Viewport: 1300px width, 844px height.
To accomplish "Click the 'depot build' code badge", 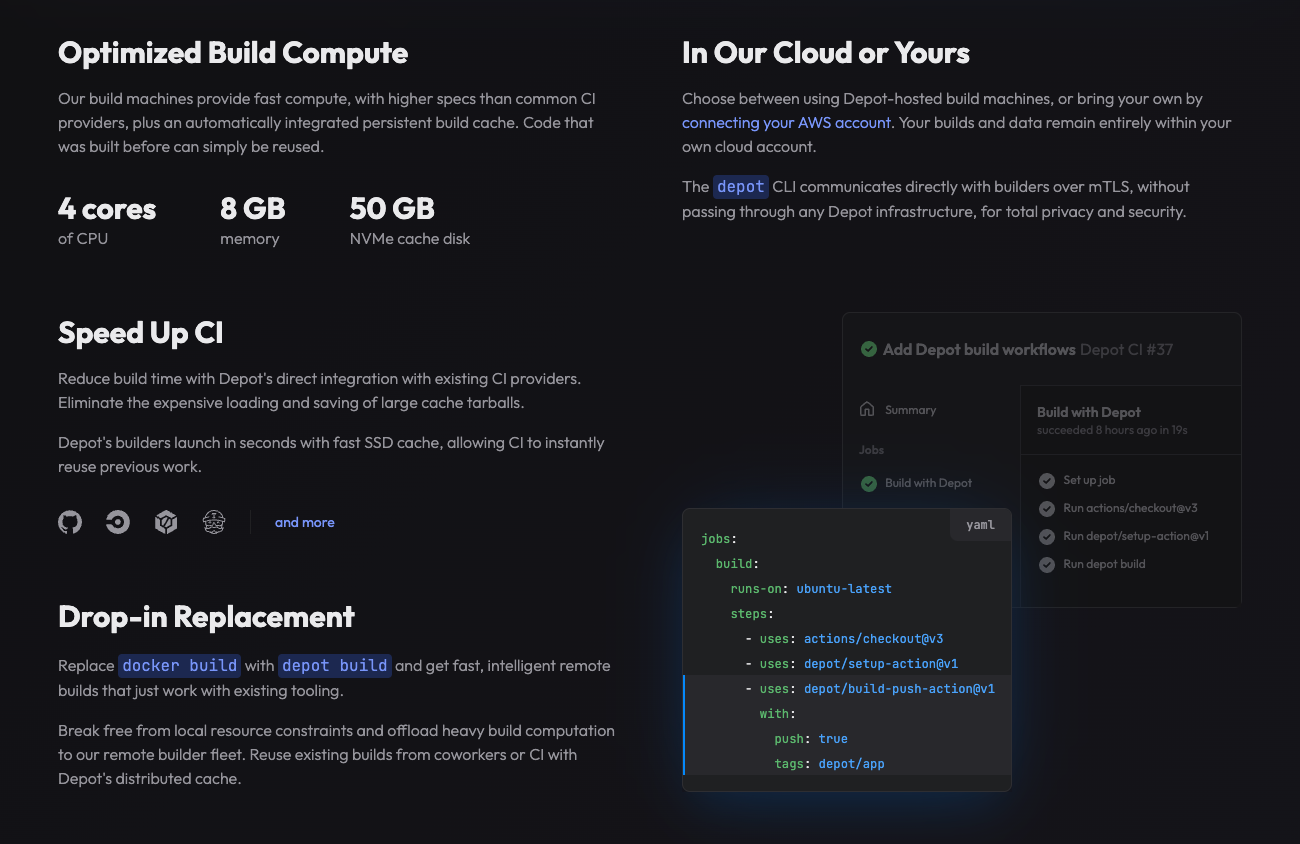I will [334, 666].
